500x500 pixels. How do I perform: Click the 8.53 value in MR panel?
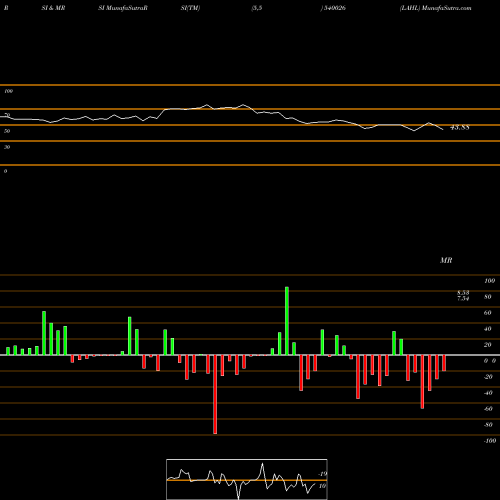463,293
